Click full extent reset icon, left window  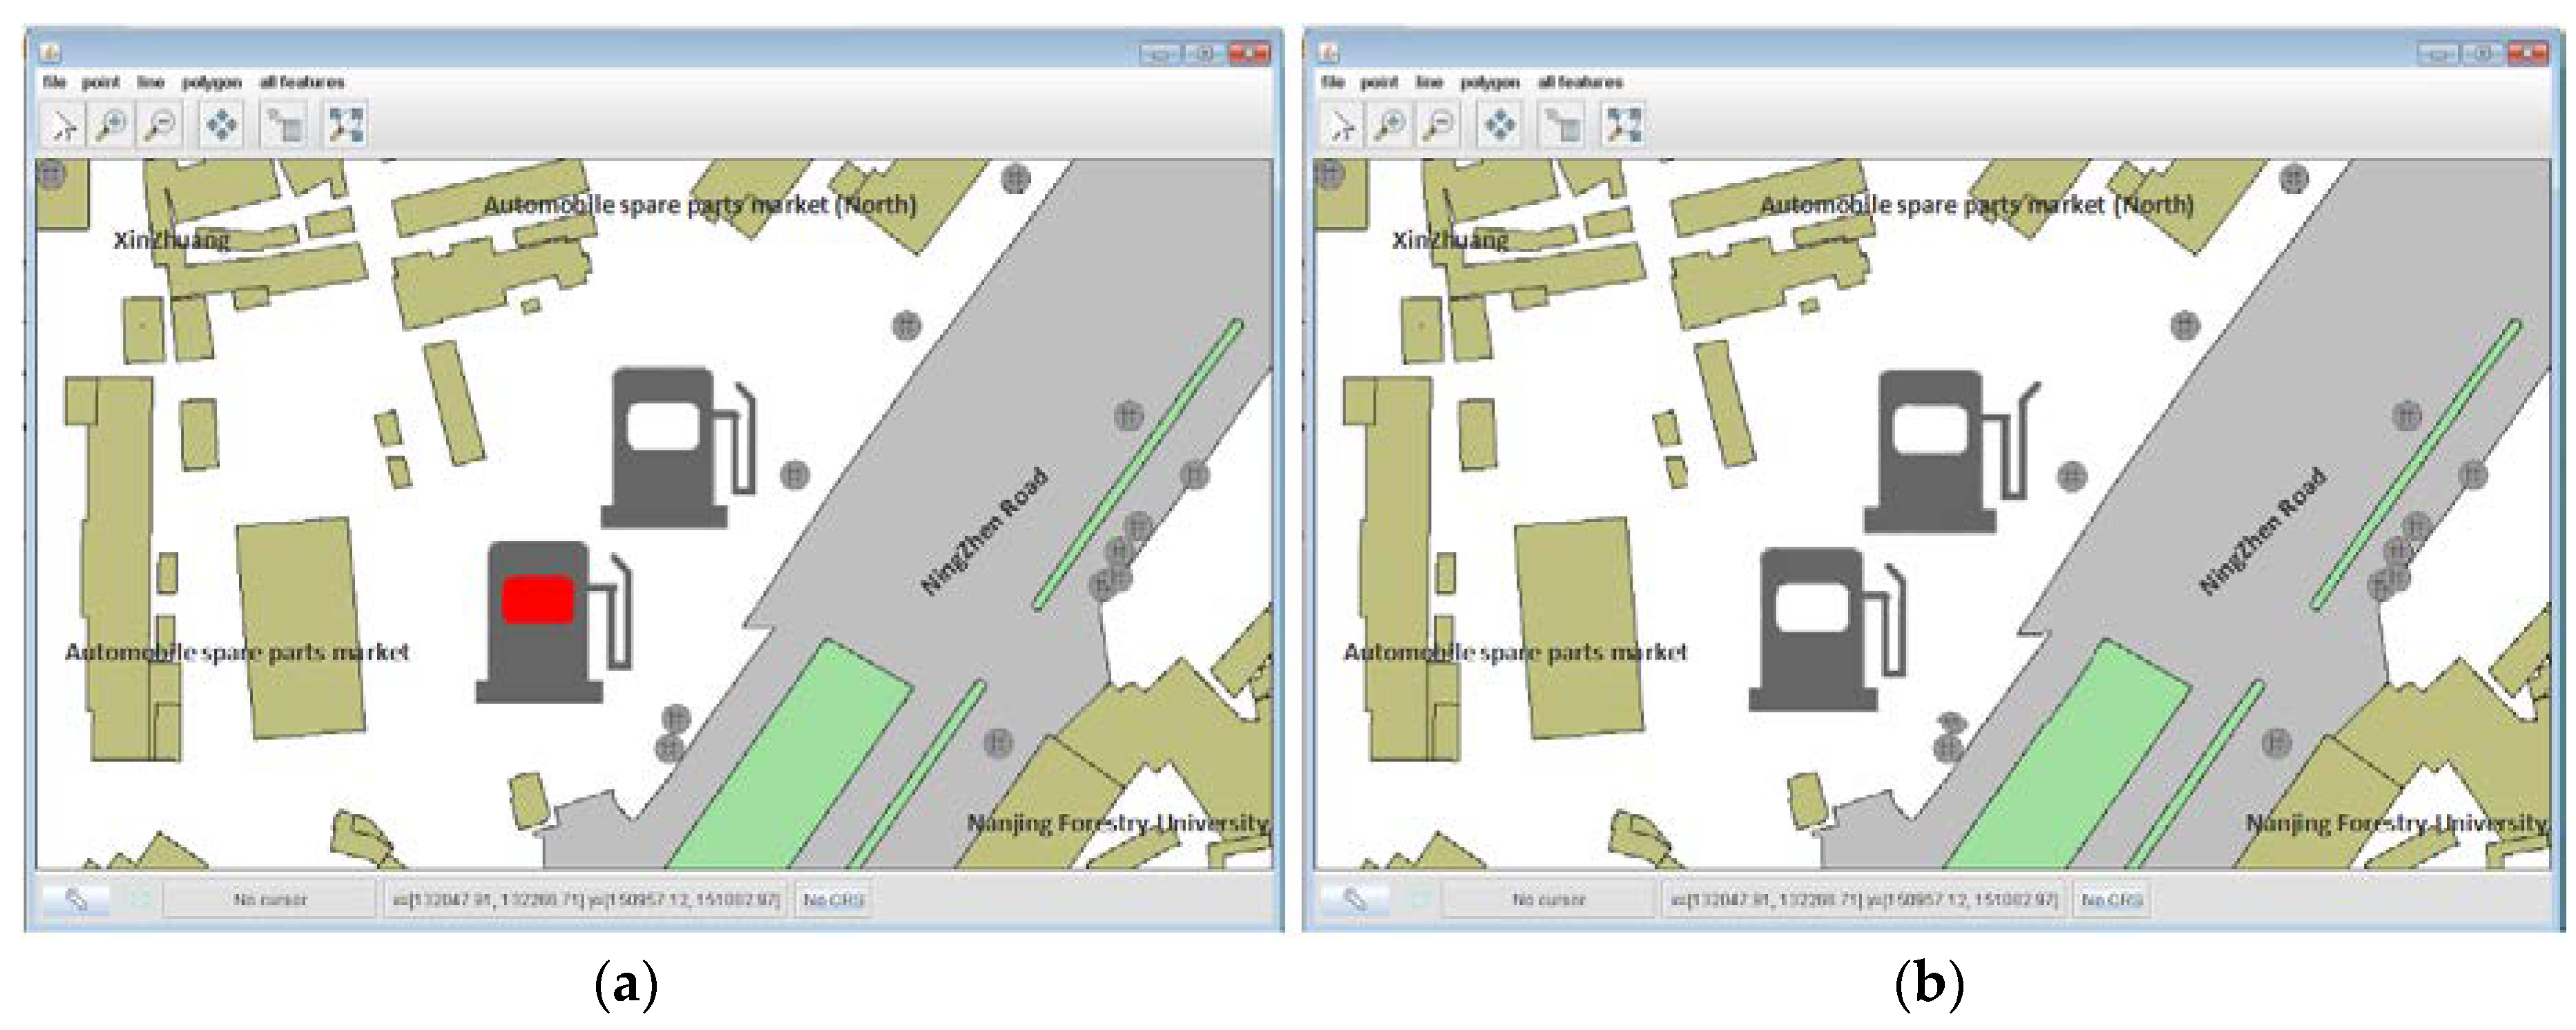(x=345, y=126)
